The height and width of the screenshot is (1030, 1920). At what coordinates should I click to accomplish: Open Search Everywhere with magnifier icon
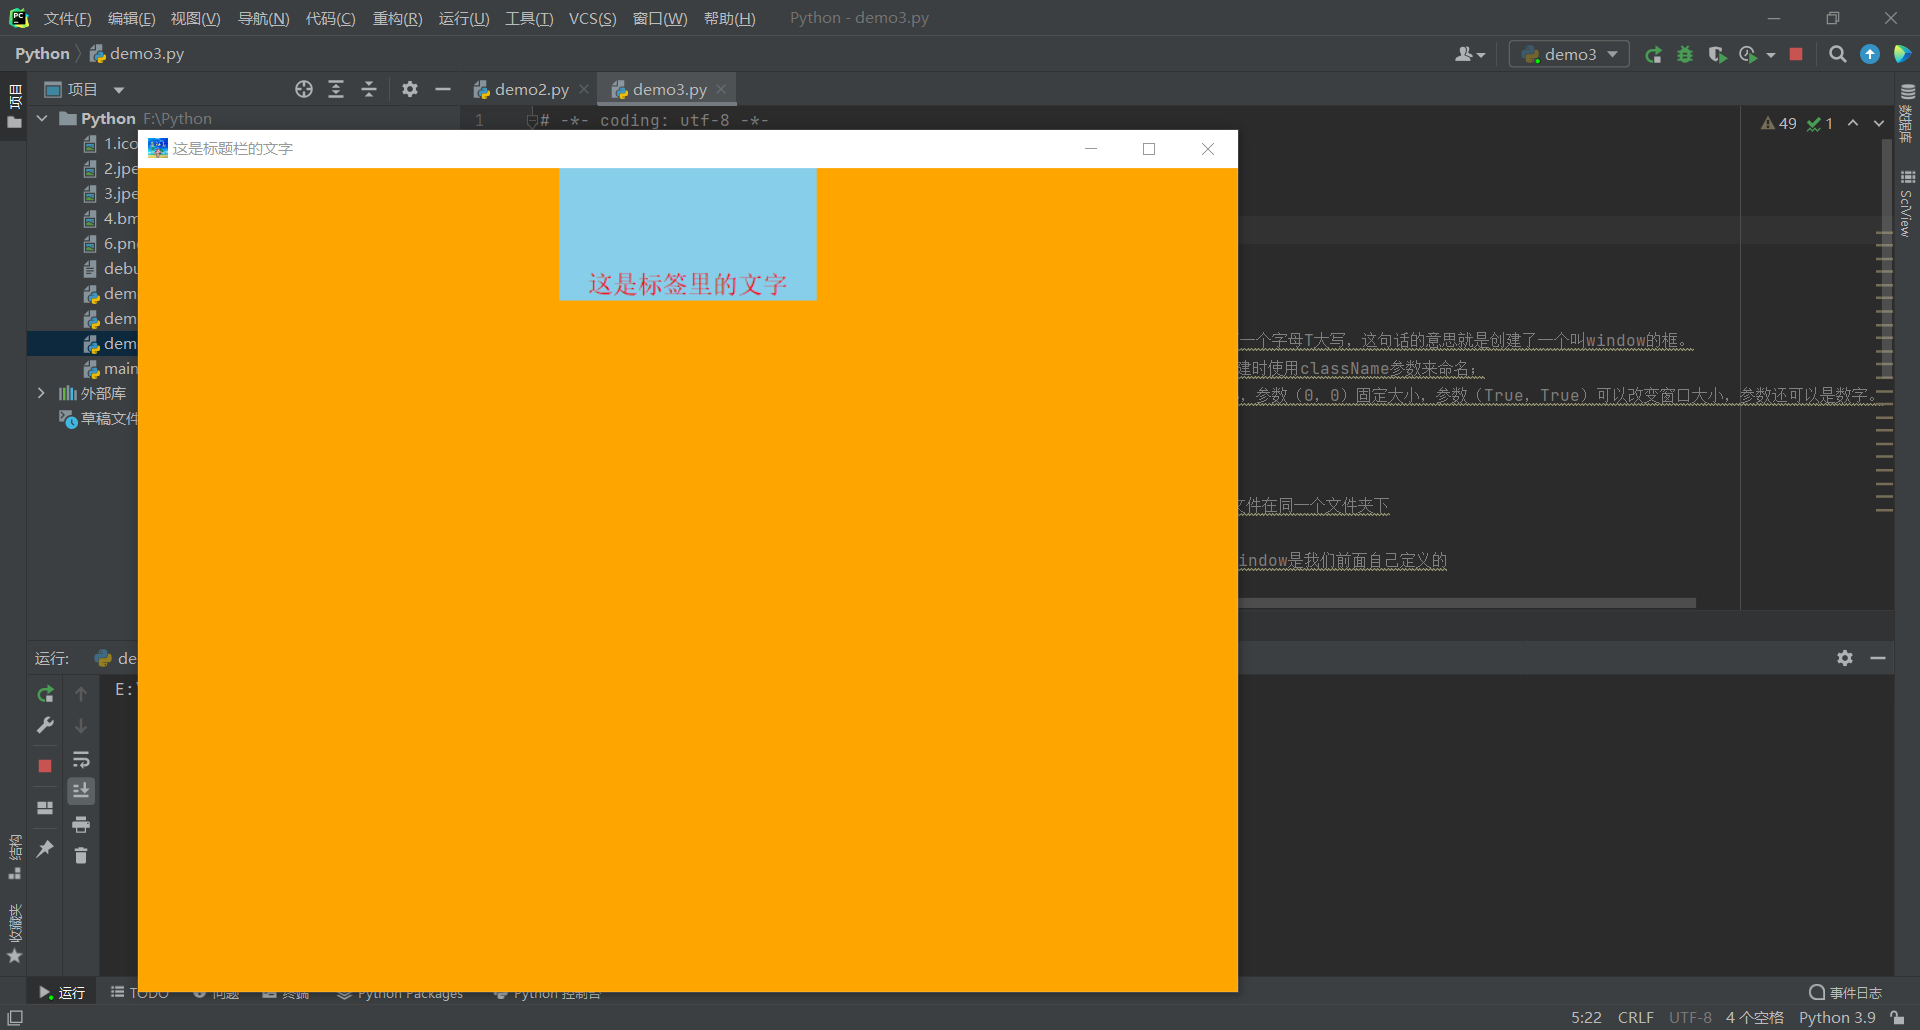tap(1837, 55)
